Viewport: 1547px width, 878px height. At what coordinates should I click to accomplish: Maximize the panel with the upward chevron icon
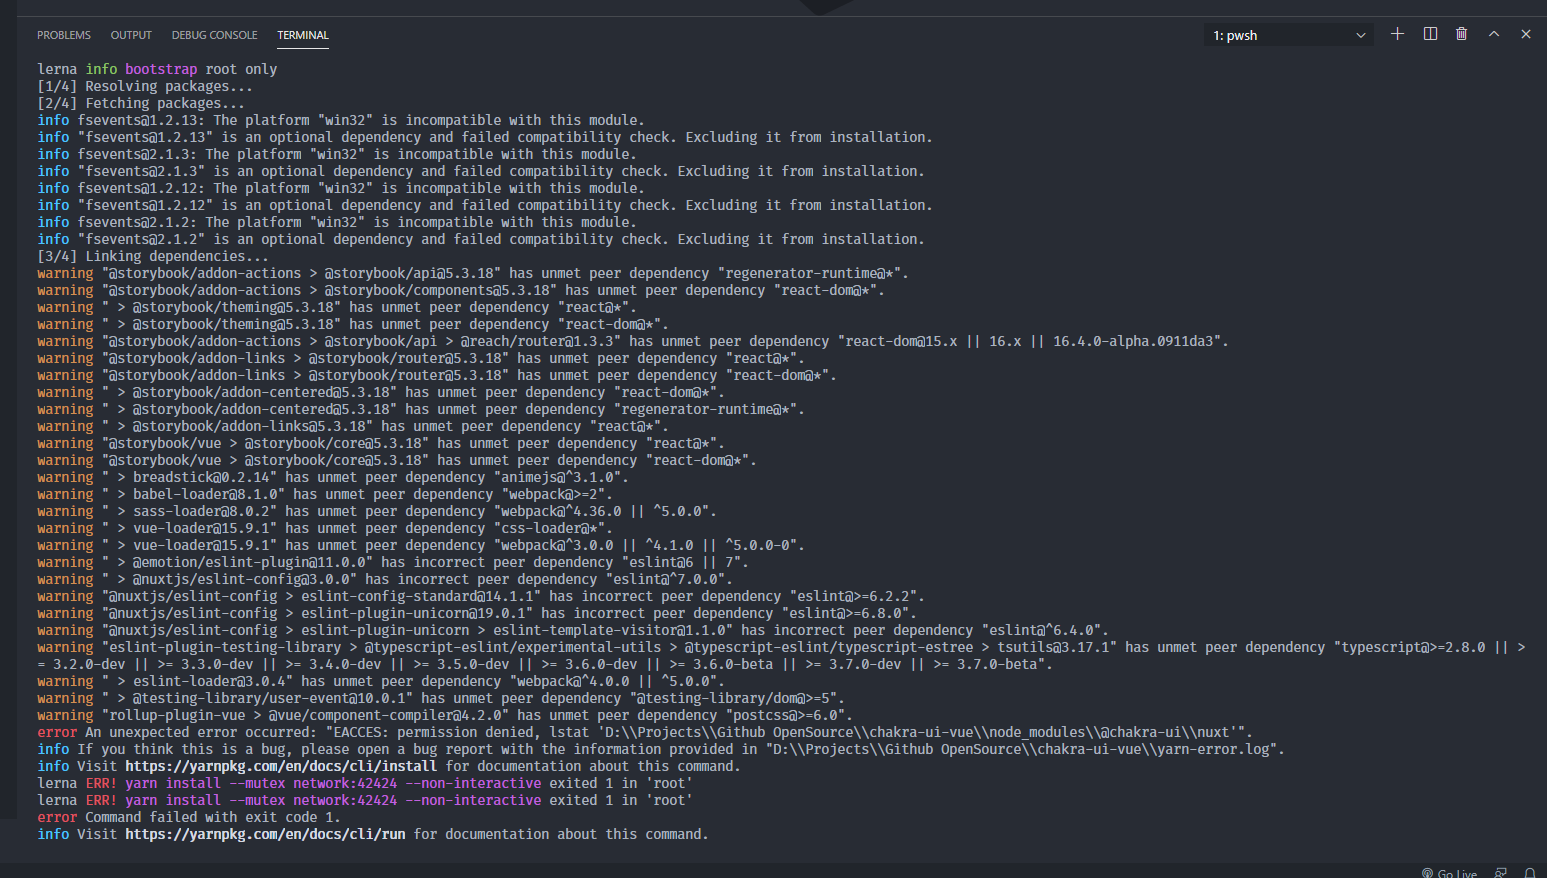pos(1493,33)
